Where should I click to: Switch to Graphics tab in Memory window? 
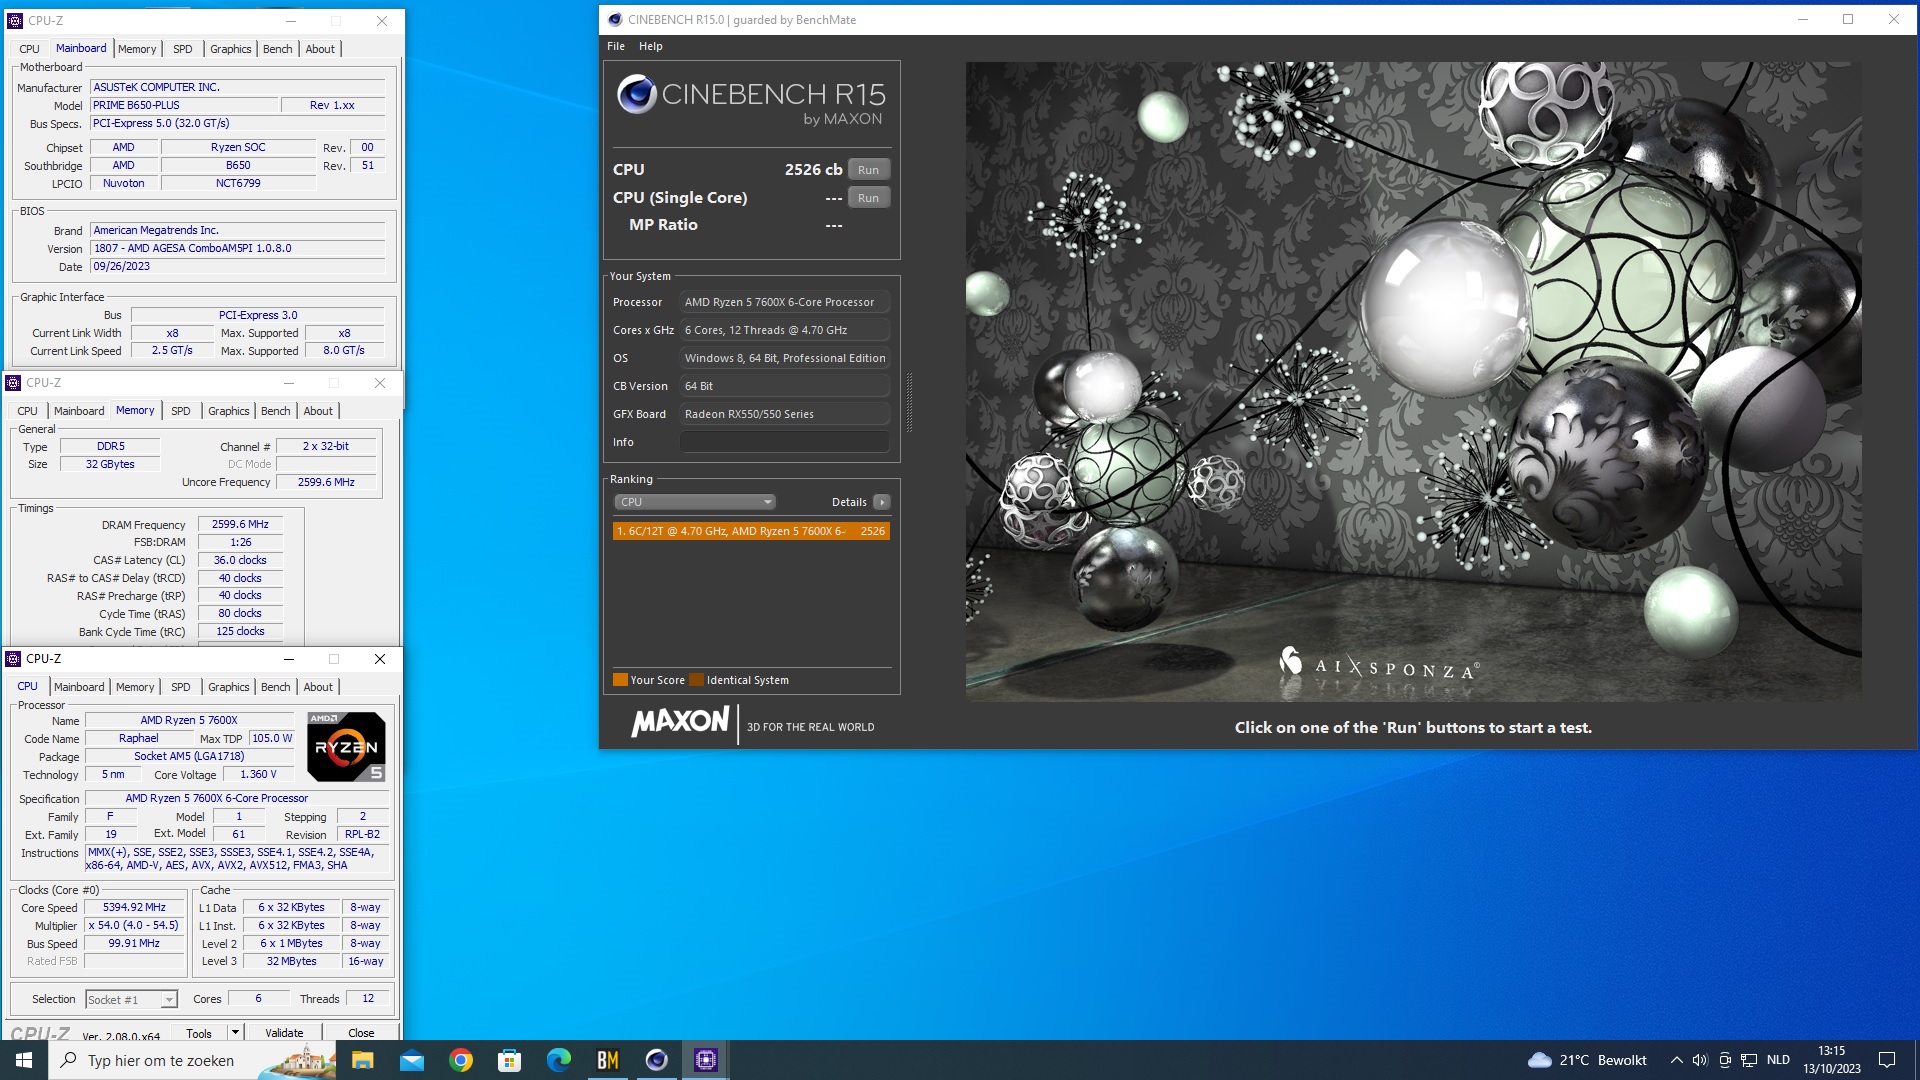(x=228, y=411)
